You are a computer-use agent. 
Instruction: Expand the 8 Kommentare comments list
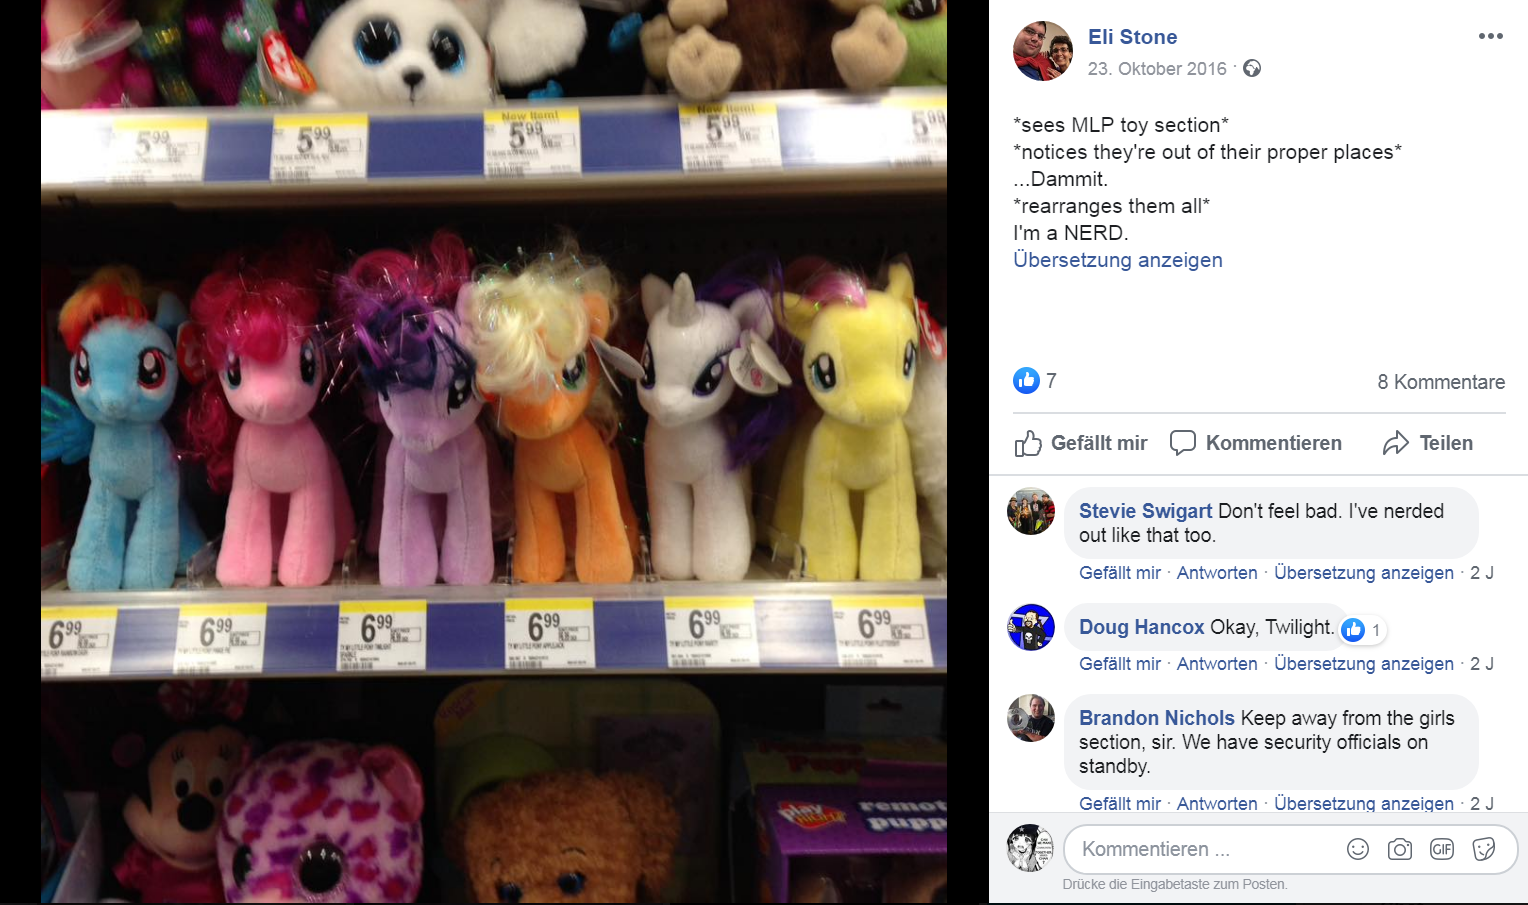coord(1441,382)
